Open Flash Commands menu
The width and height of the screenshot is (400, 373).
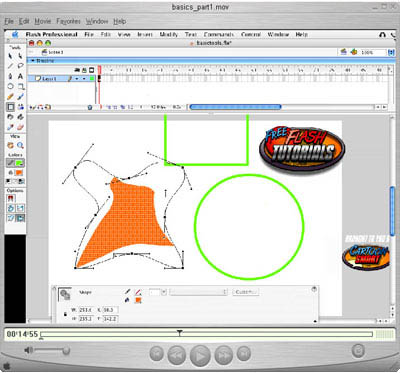(219, 34)
